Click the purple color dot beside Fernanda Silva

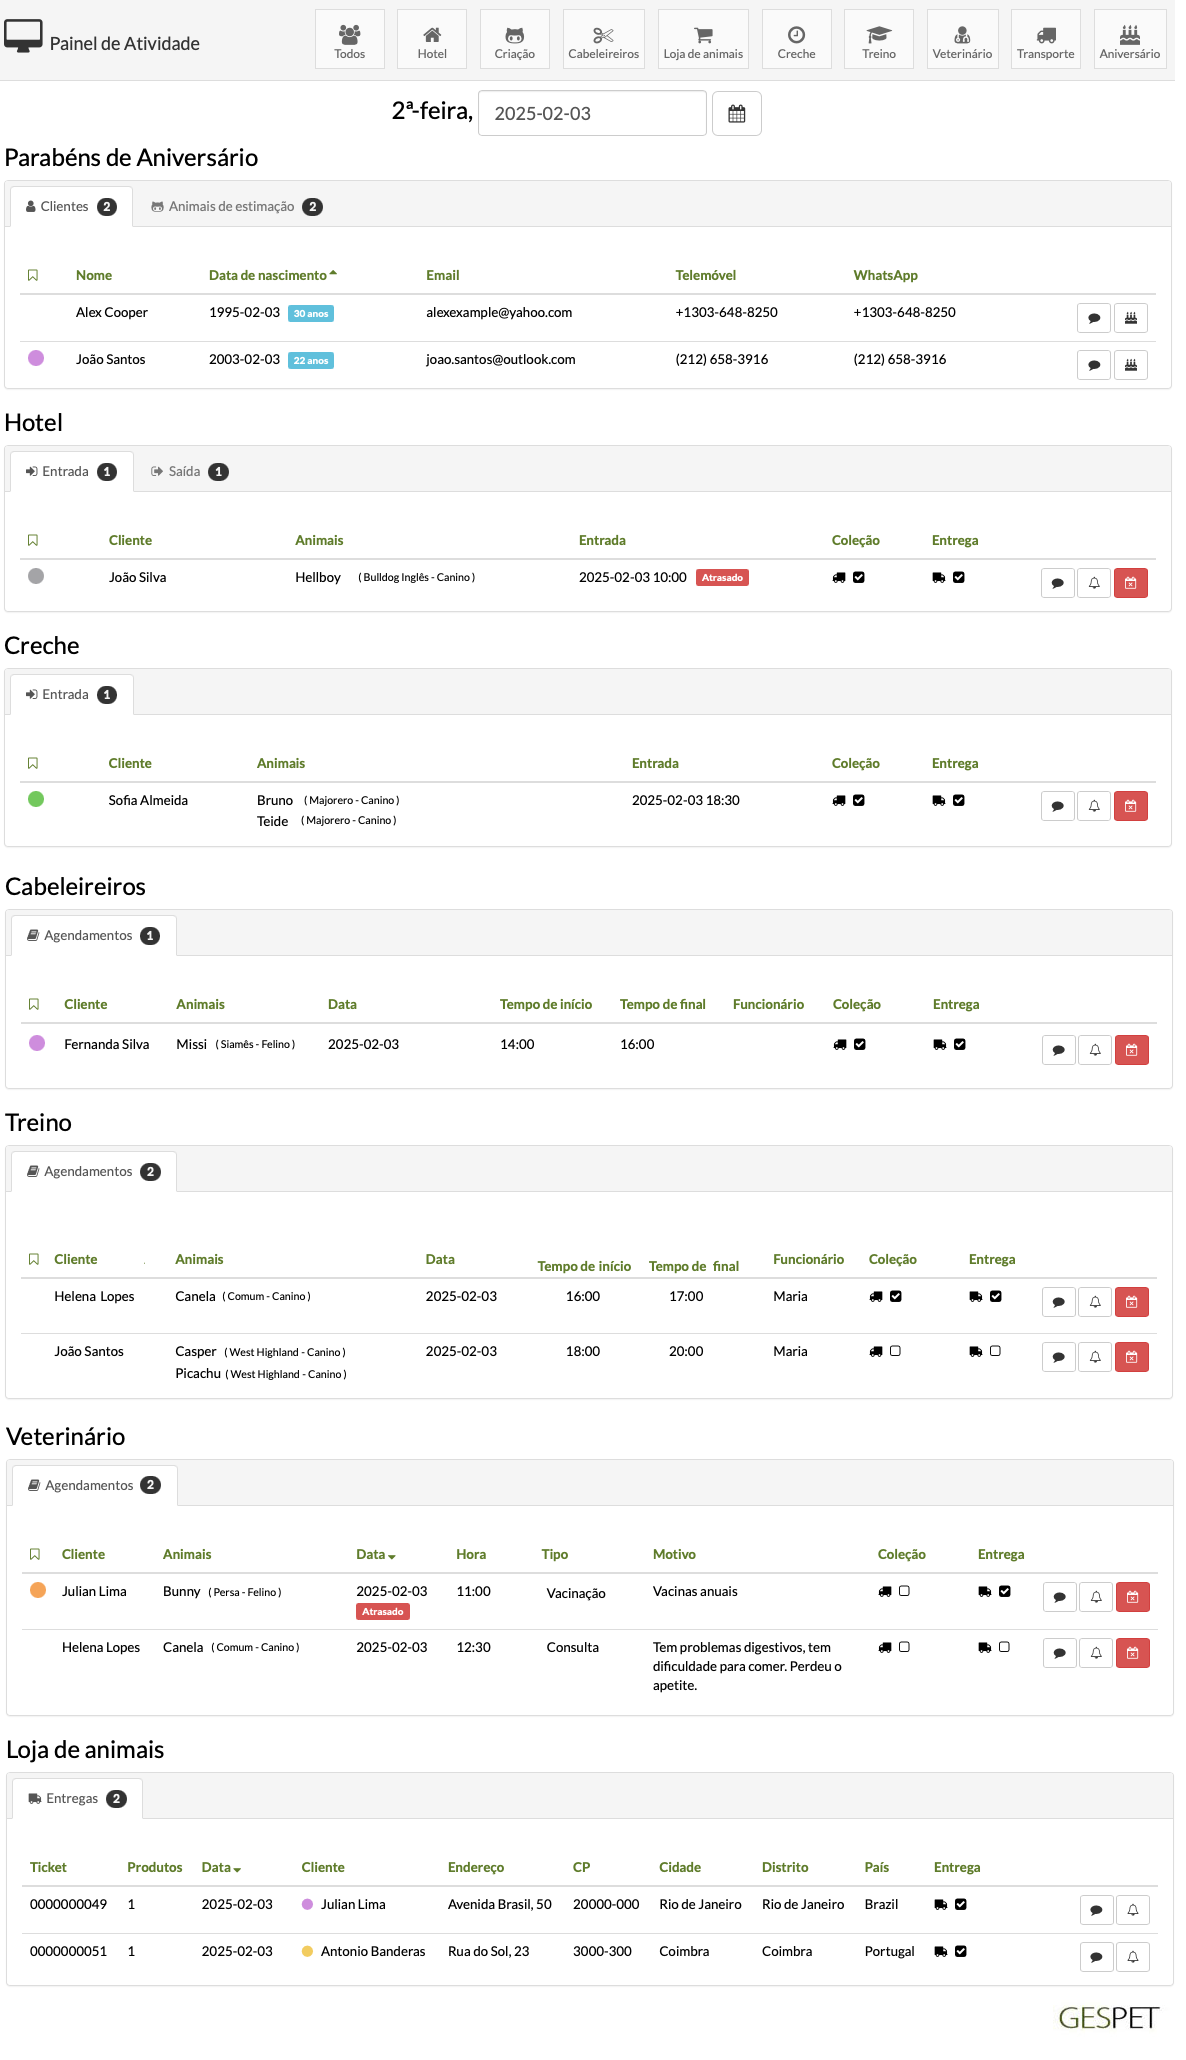pos(37,1043)
